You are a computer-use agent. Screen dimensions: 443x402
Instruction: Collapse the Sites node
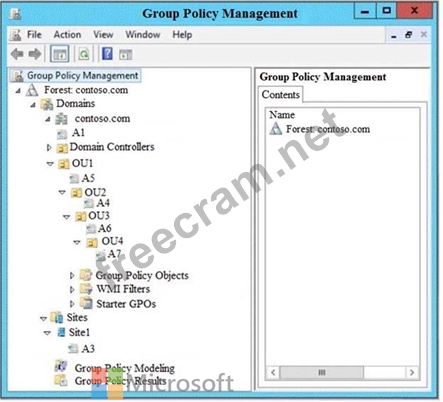click(x=43, y=319)
